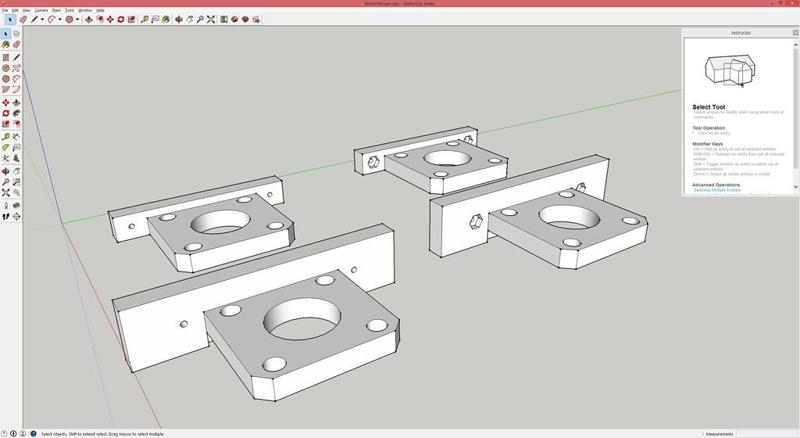Open the Tools menu
800x438 pixels.
(69, 10)
